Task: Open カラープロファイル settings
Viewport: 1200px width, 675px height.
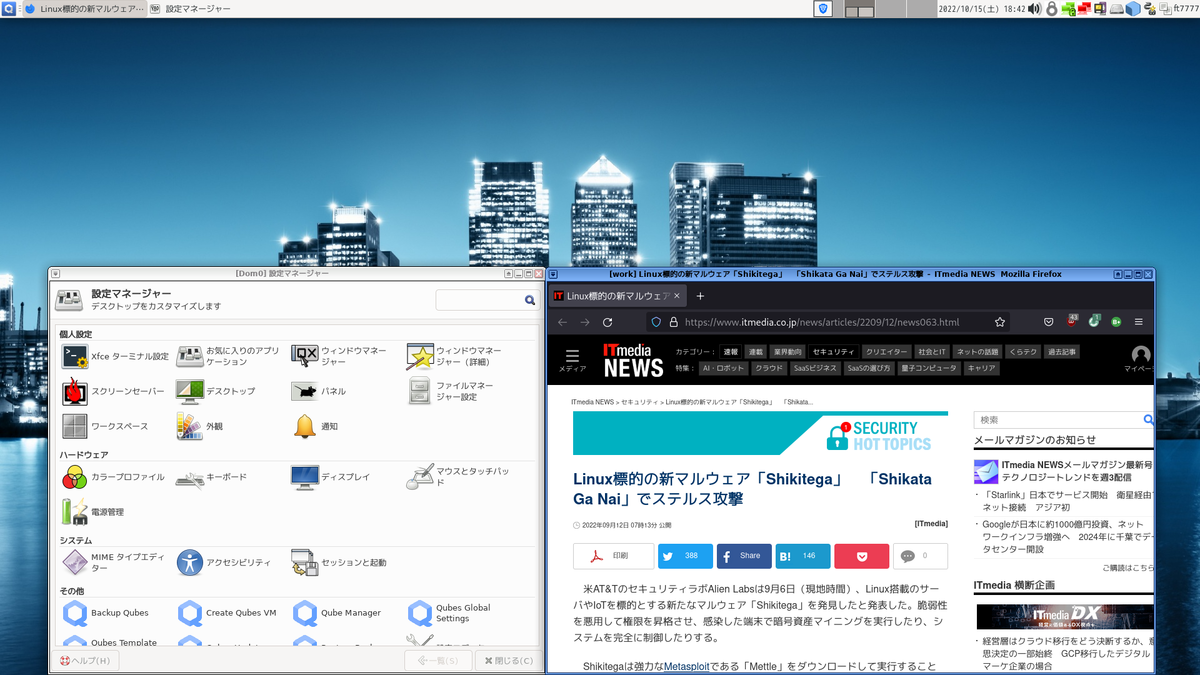Action: [114, 478]
